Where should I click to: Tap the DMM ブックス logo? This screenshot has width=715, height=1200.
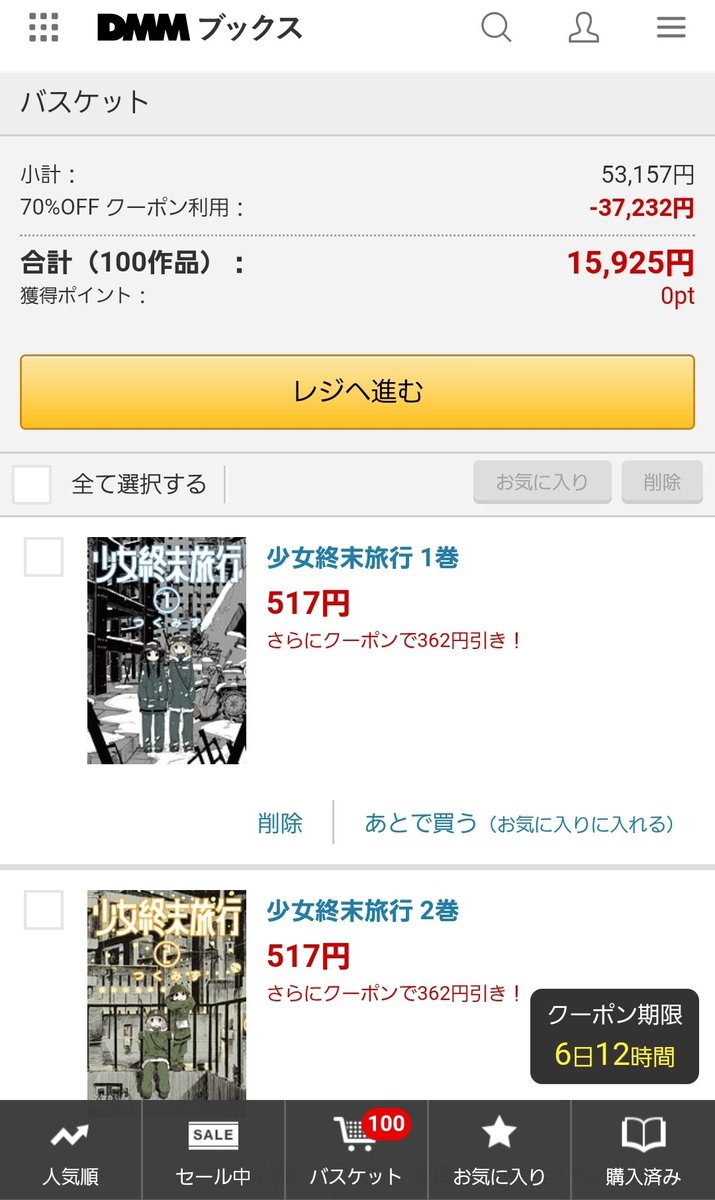click(199, 28)
